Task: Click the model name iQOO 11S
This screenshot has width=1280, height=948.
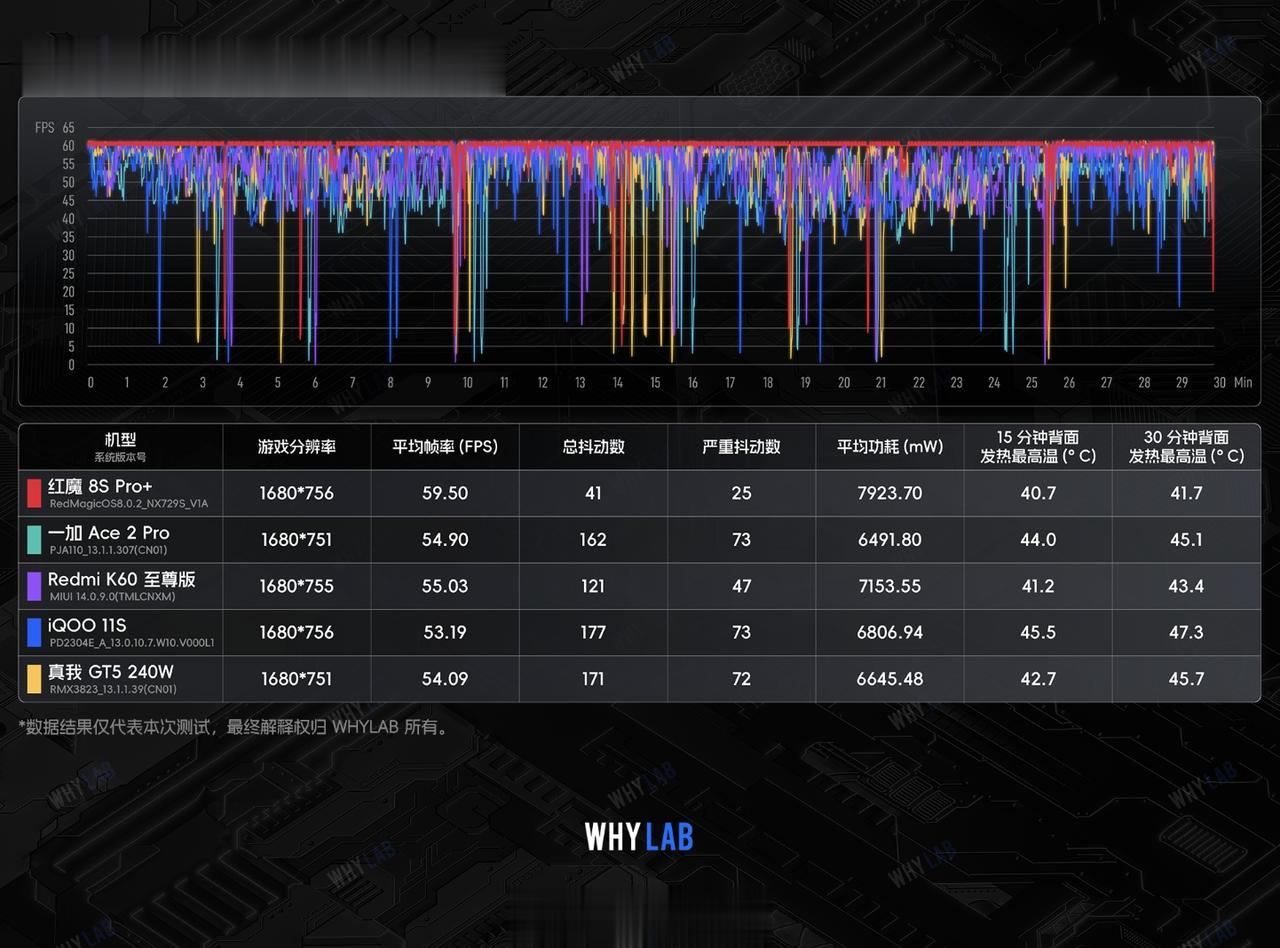Action: click(x=87, y=625)
